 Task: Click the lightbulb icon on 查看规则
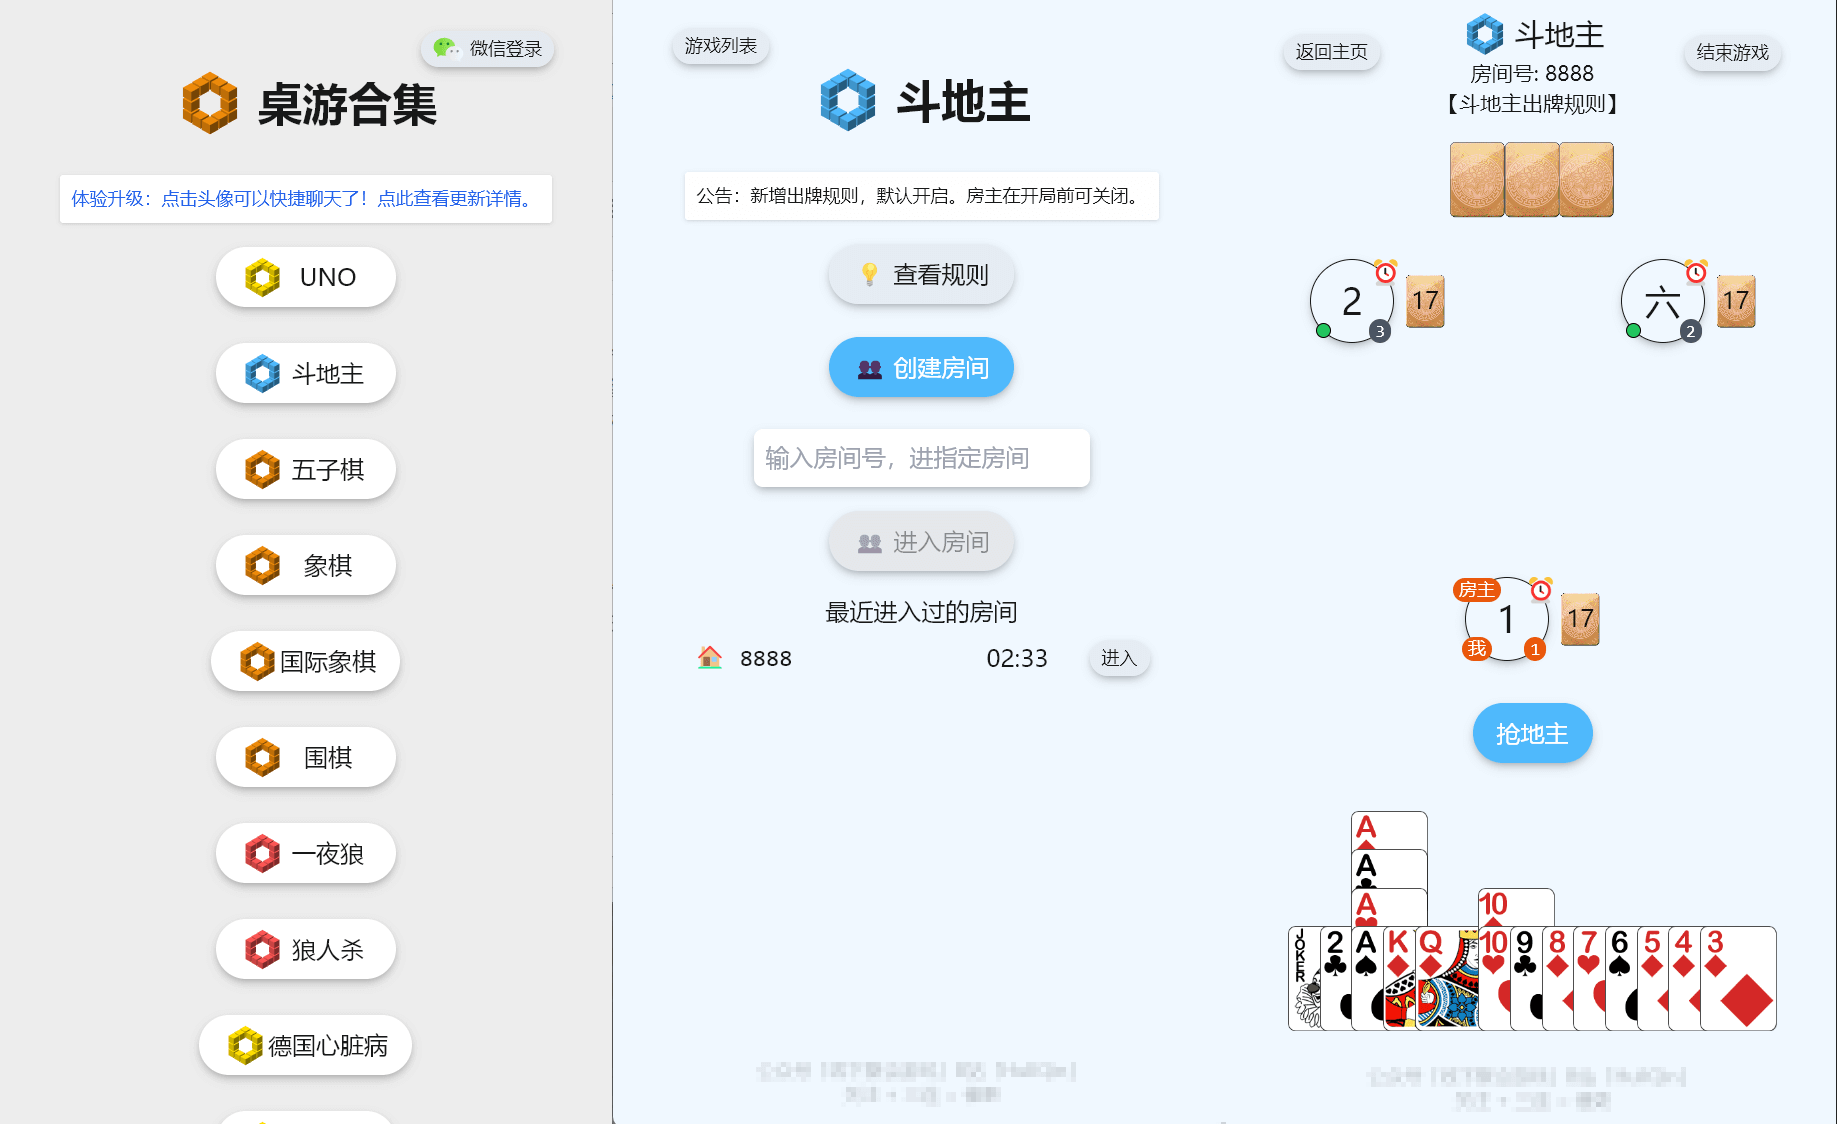click(870, 274)
